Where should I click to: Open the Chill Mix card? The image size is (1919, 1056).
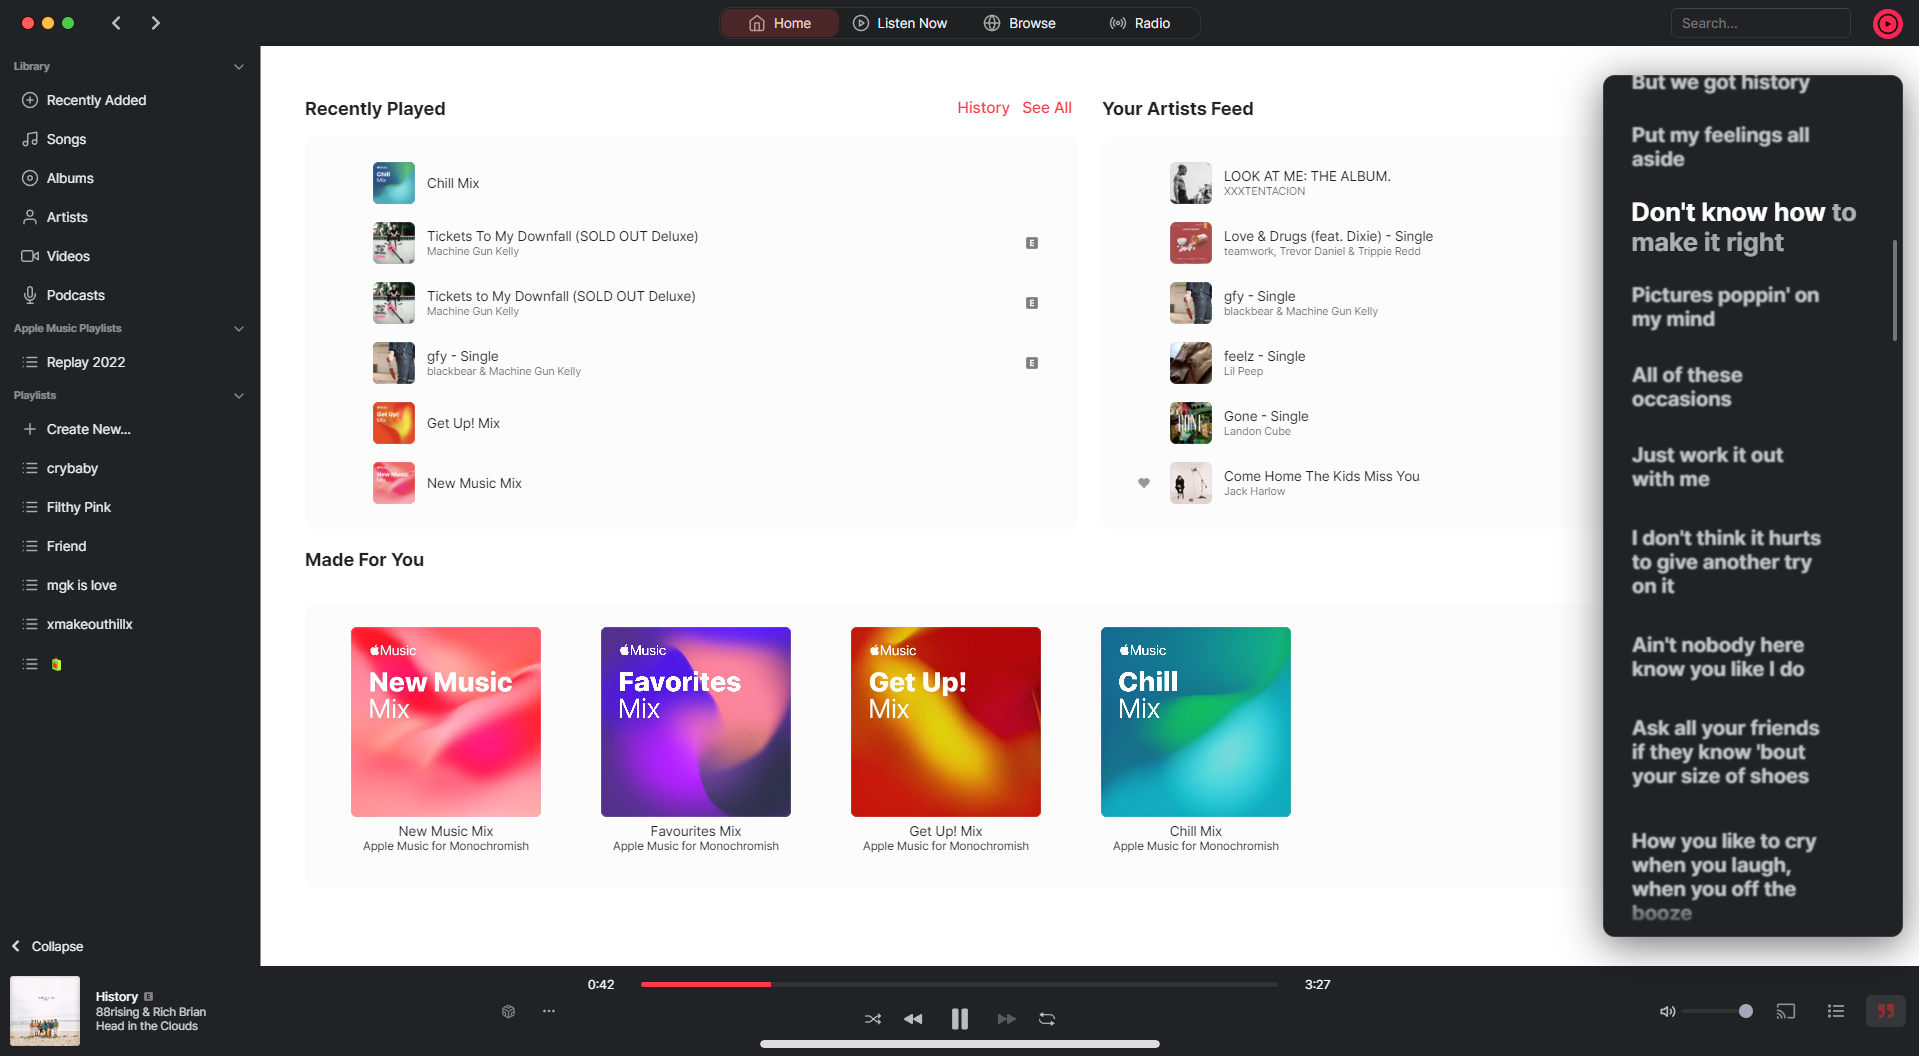point(1196,722)
